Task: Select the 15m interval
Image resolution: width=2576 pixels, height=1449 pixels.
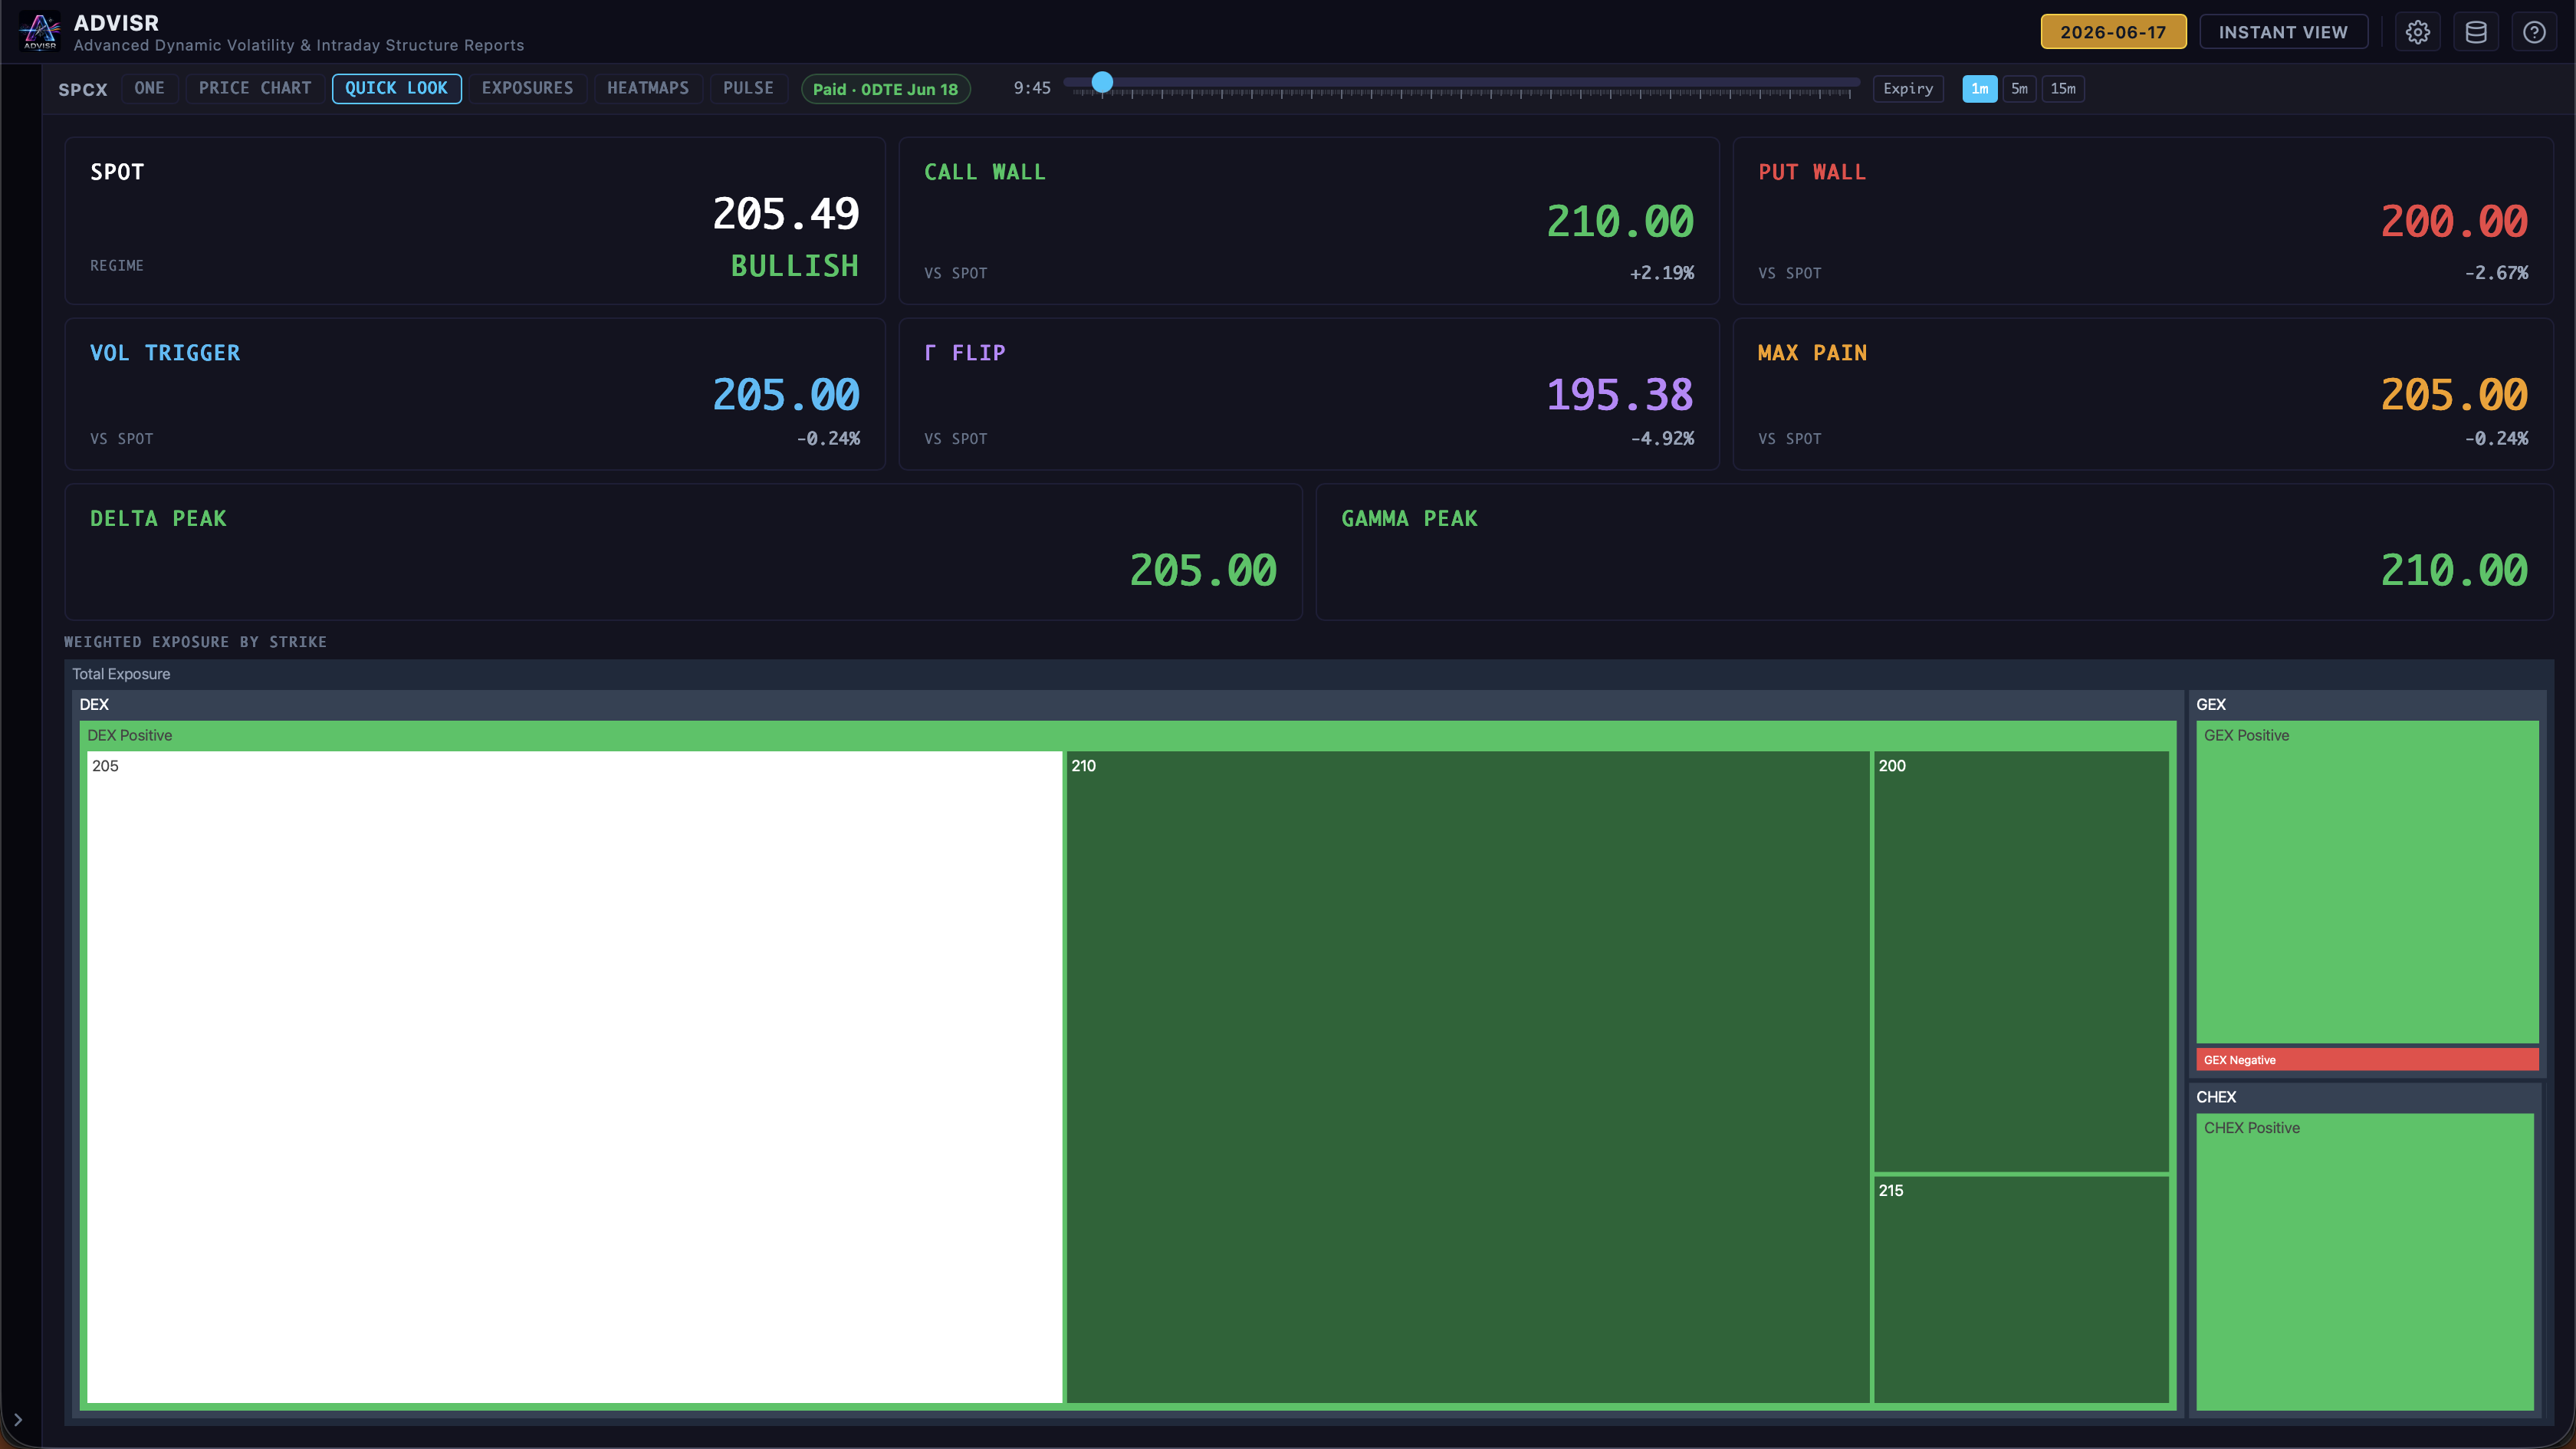Action: coord(2063,89)
